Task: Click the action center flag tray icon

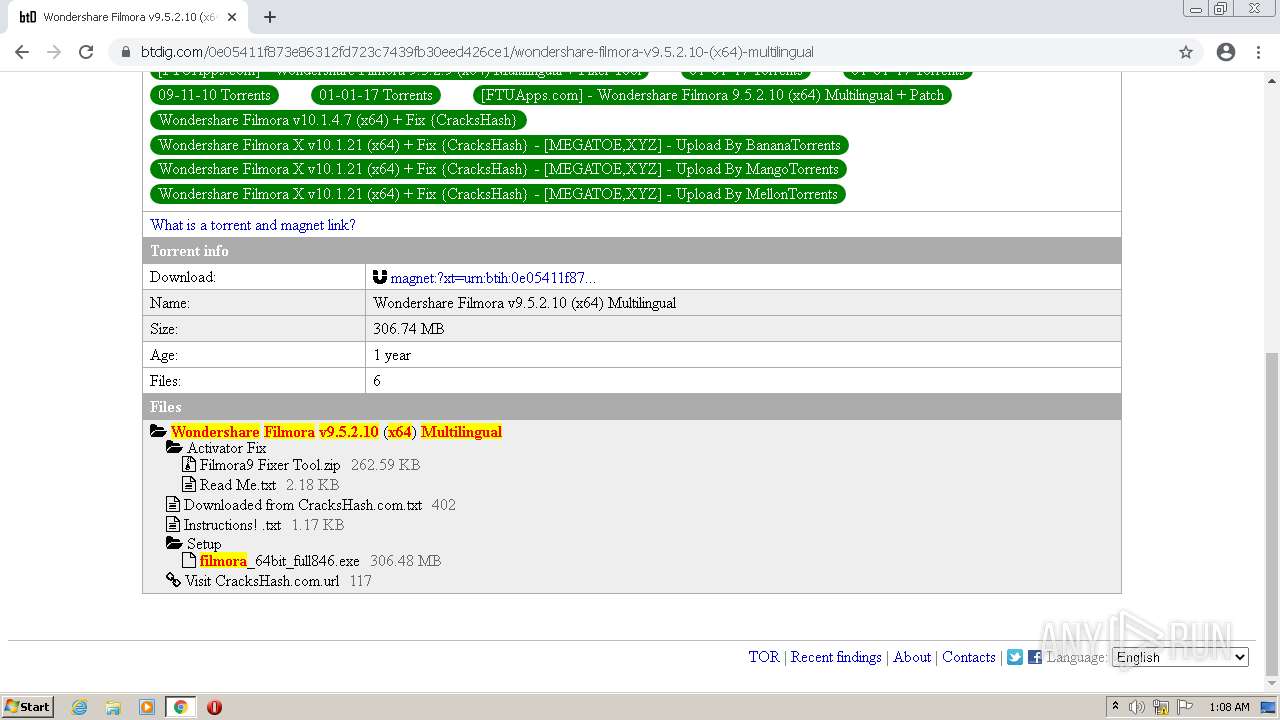Action: [x=1184, y=707]
